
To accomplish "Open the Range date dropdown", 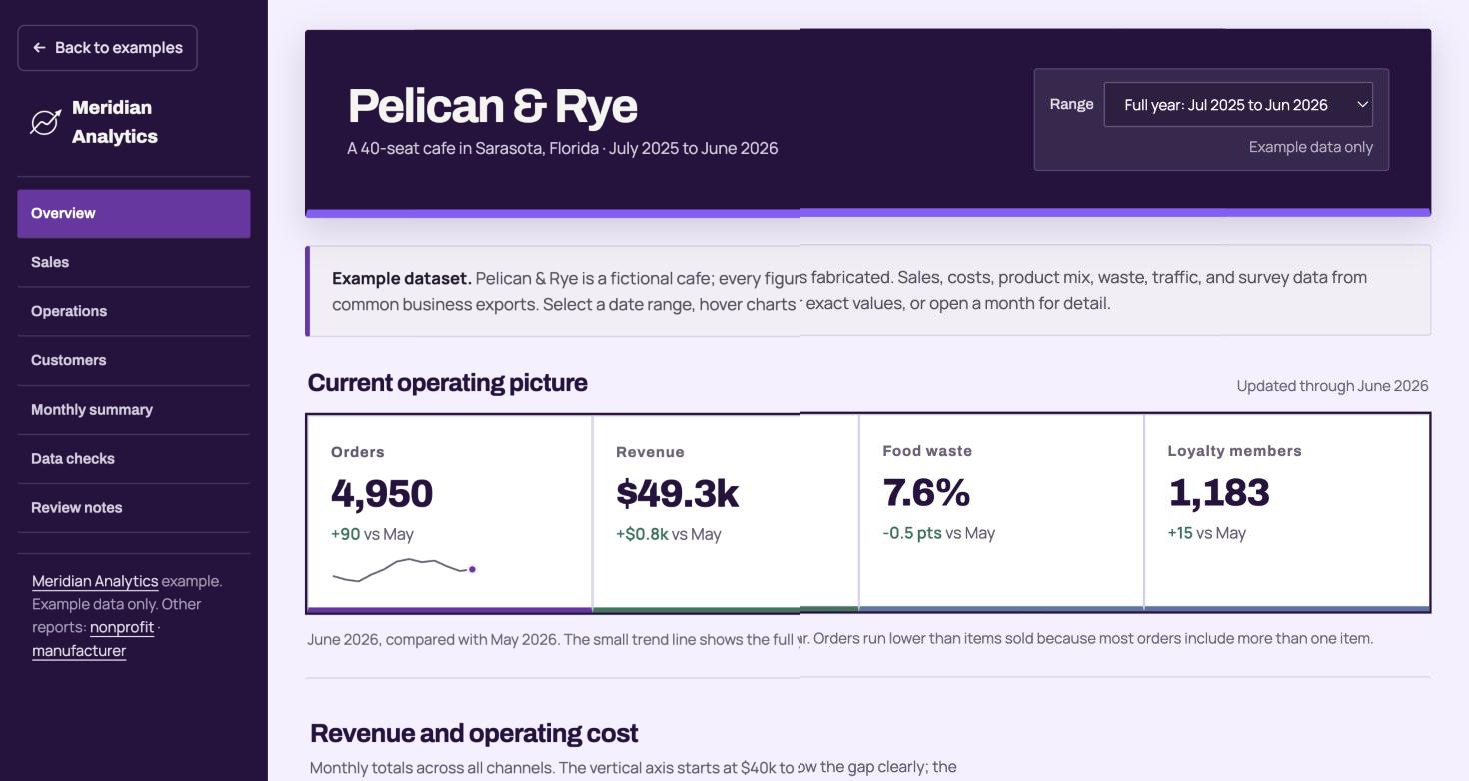I will tap(1238, 105).
